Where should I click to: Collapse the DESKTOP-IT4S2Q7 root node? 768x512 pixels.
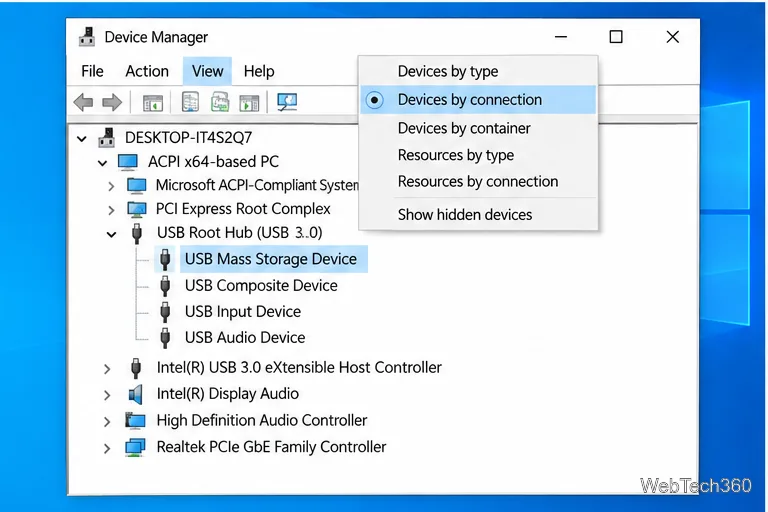[x=82, y=139]
